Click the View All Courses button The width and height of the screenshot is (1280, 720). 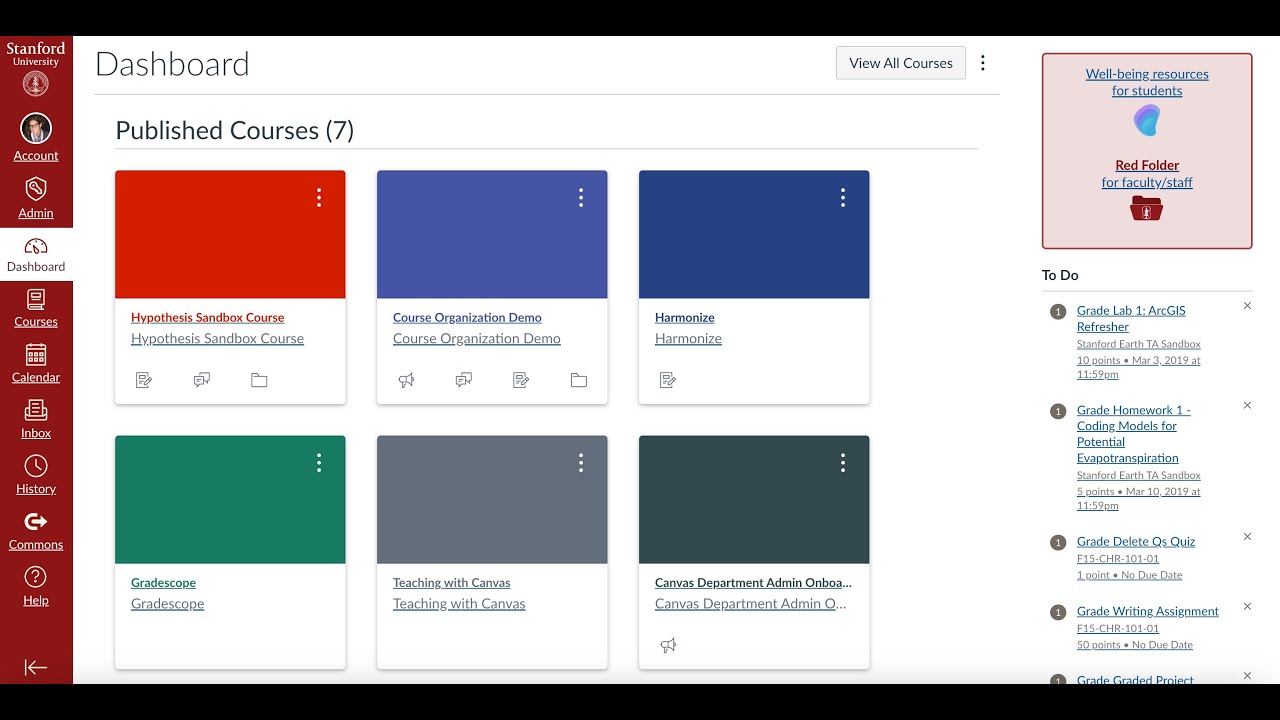point(901,63)
